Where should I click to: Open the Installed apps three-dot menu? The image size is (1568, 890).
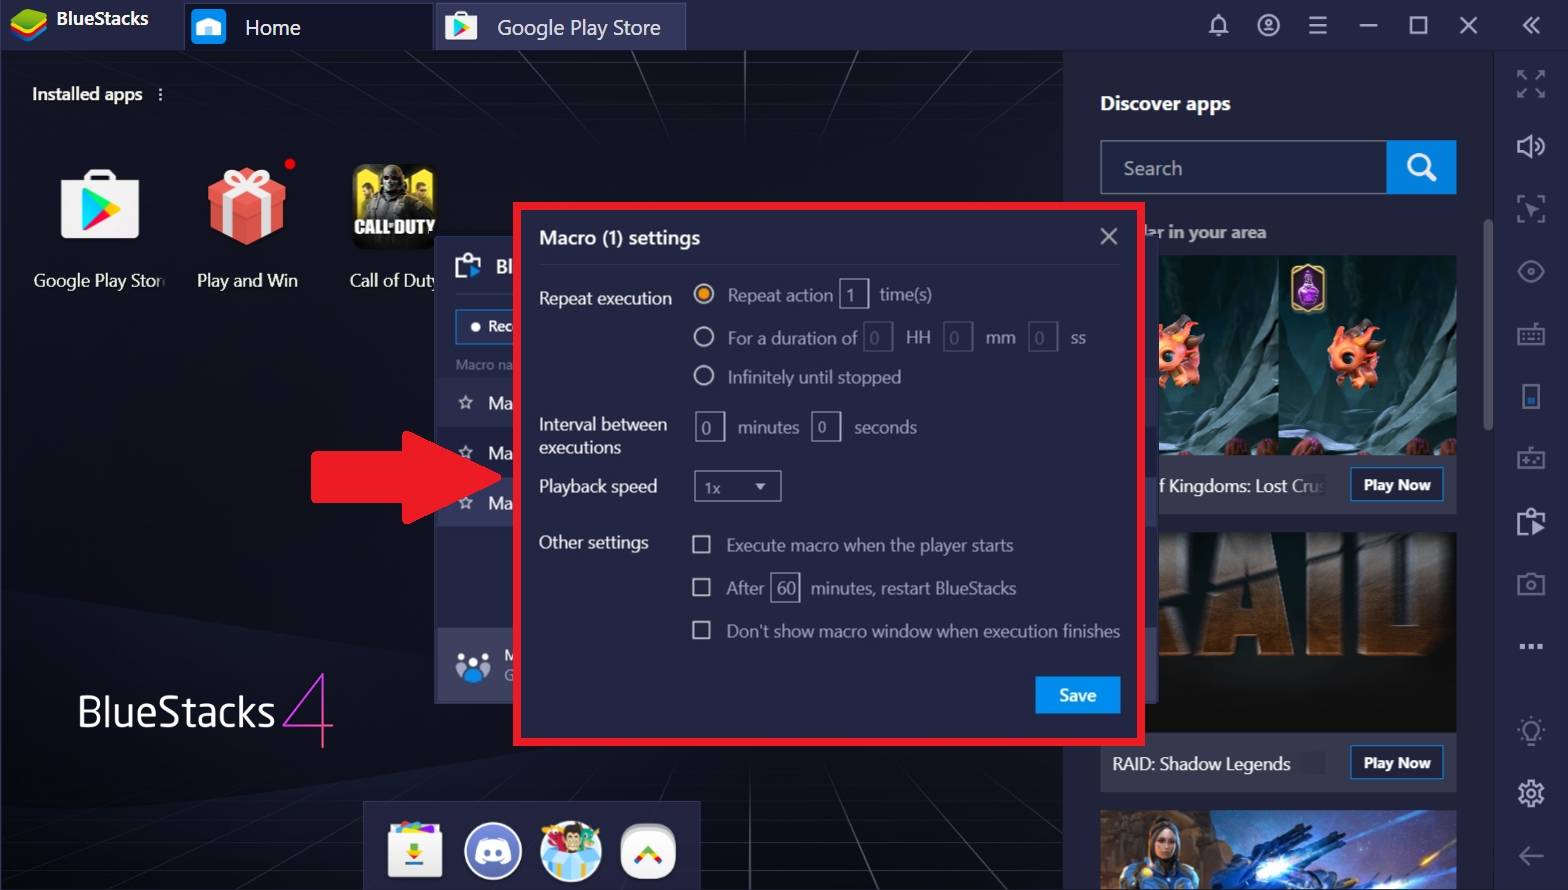point(160,94)
